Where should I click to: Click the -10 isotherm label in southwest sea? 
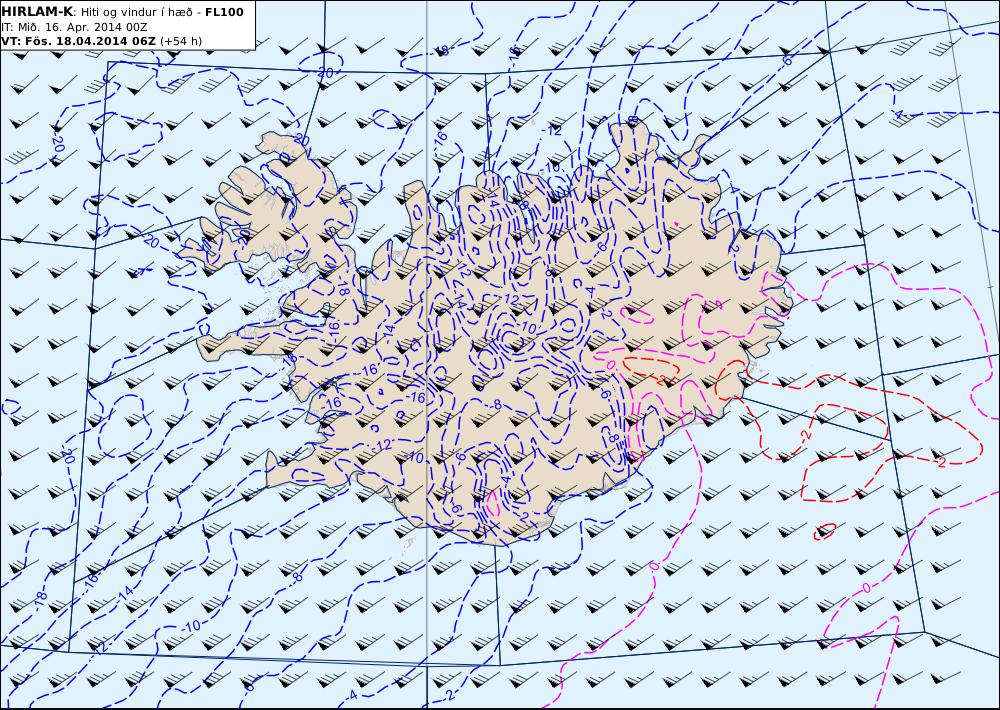(x=191, y=626)
